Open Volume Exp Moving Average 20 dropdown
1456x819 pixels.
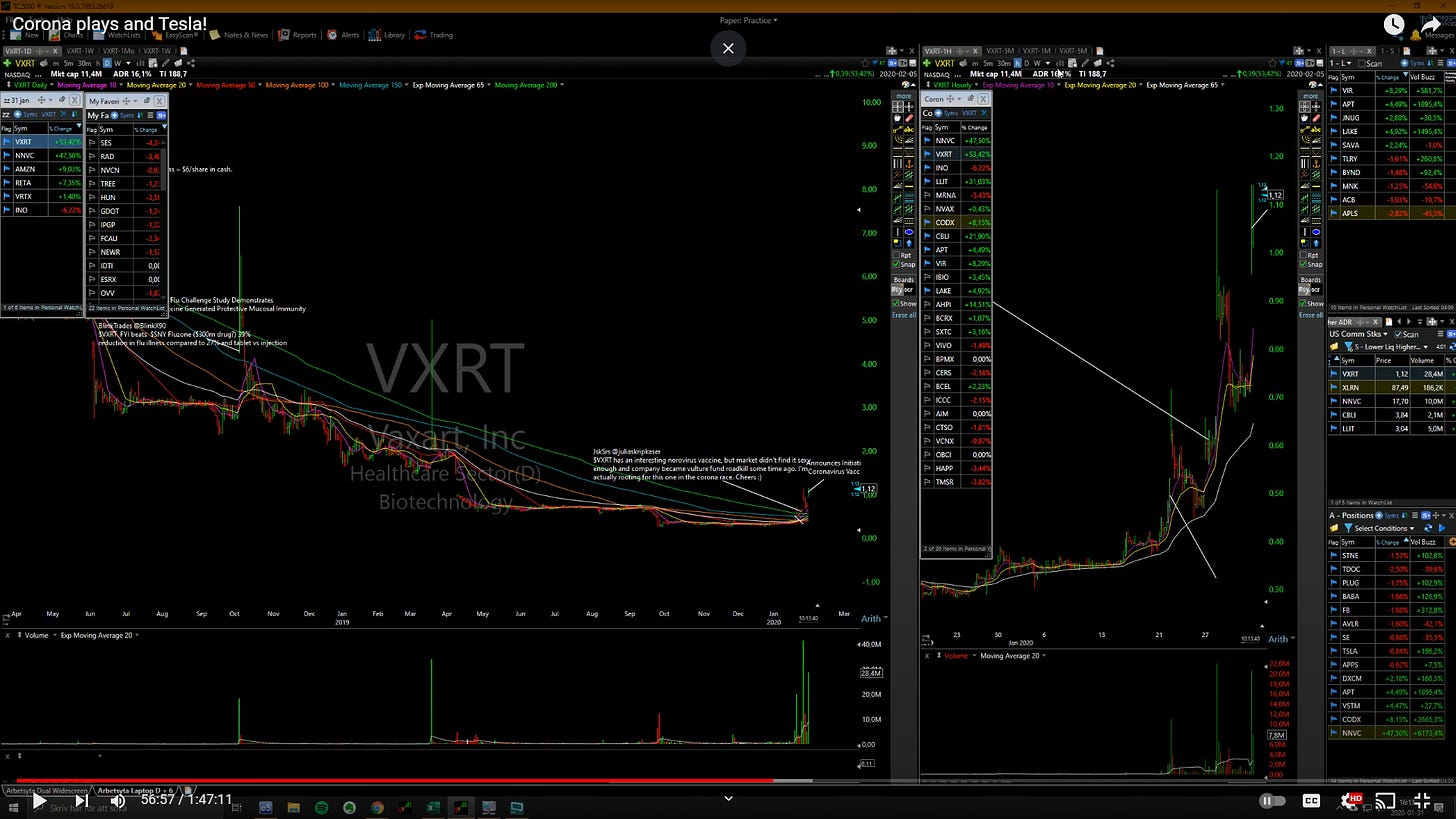[x=137, y=635]
